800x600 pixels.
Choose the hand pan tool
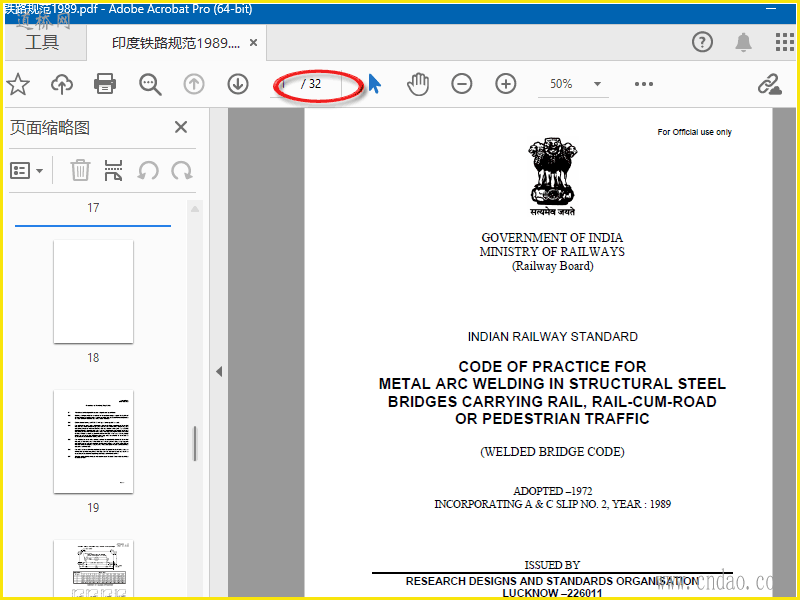pos(418,84)
